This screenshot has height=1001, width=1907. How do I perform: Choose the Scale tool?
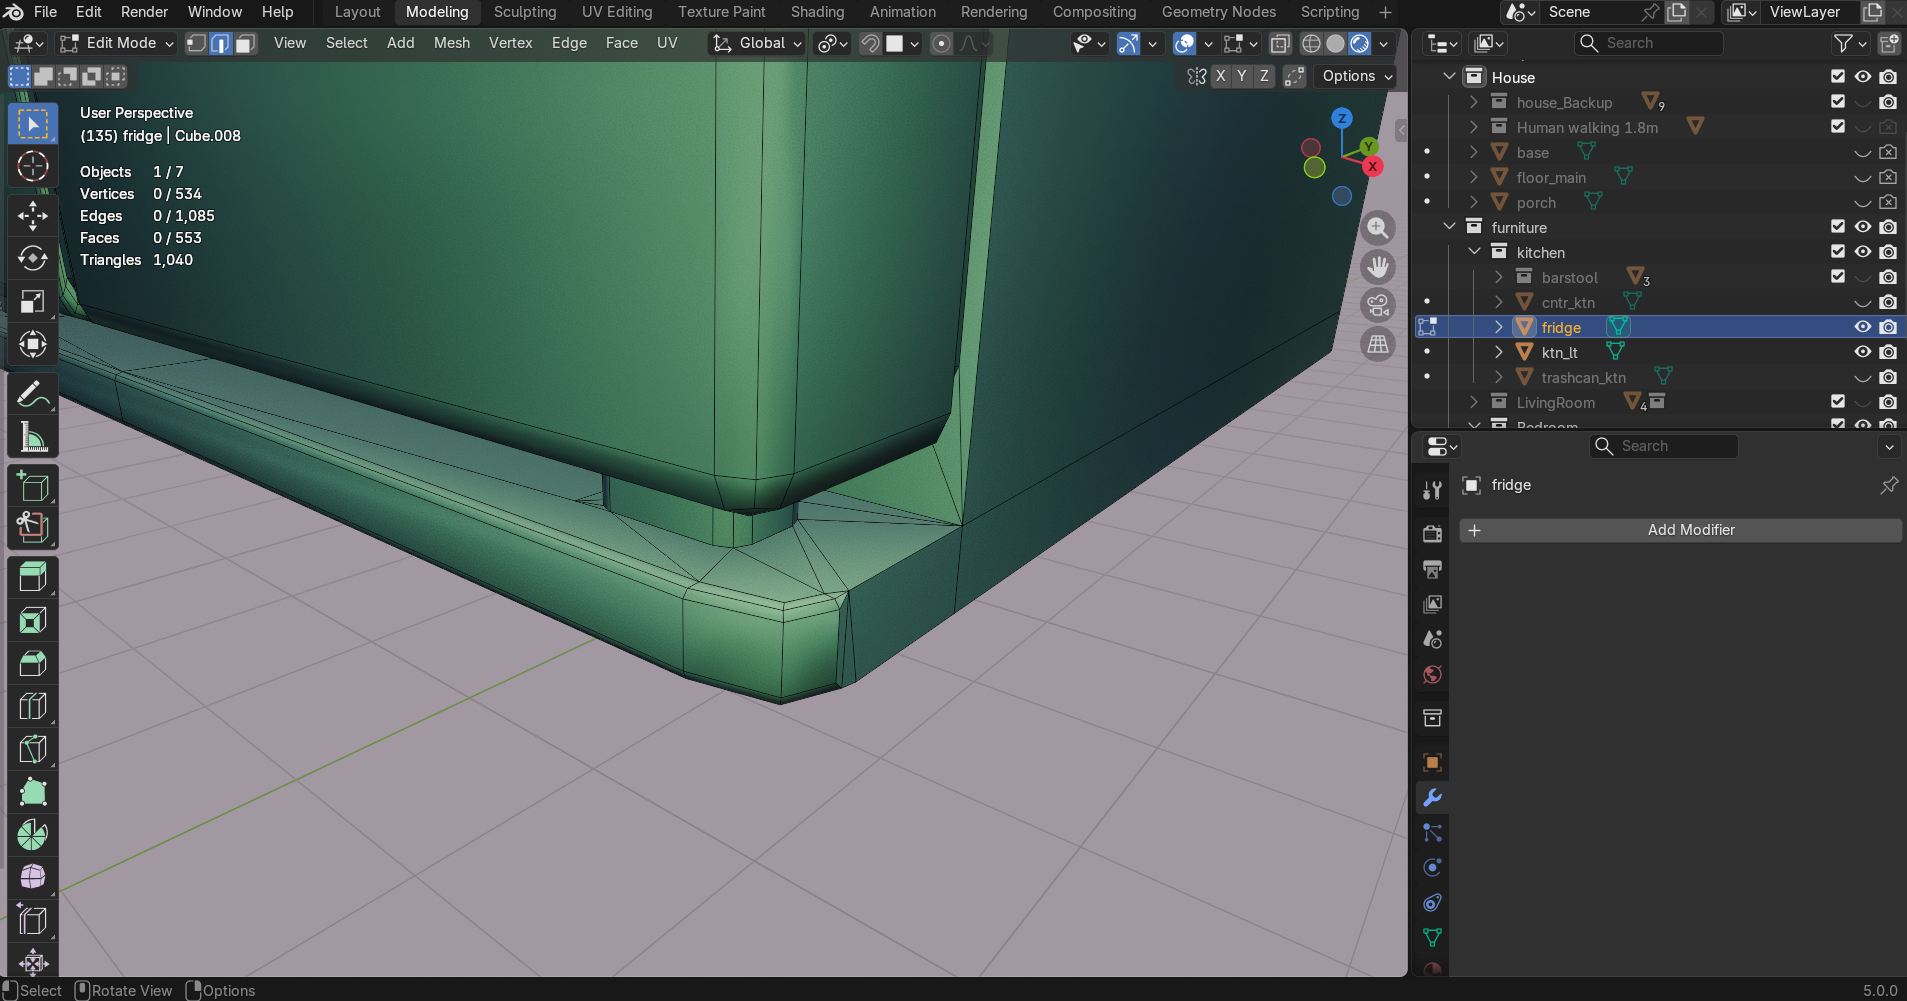(33, 302)
